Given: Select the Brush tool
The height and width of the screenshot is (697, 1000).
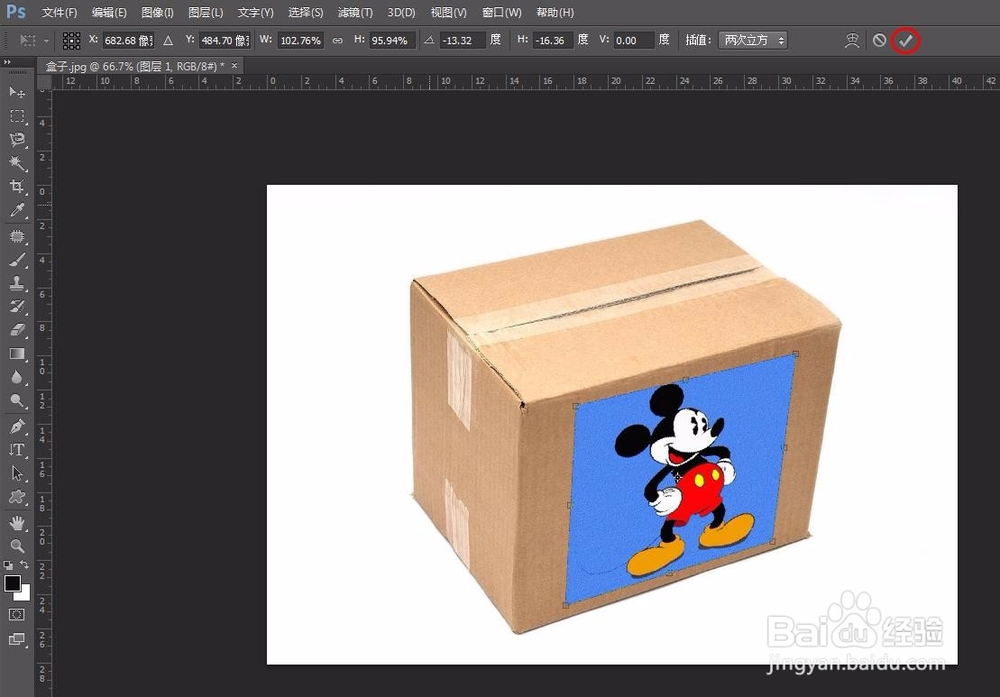Looking at the screenshot, I should click(x=17, y=260).
